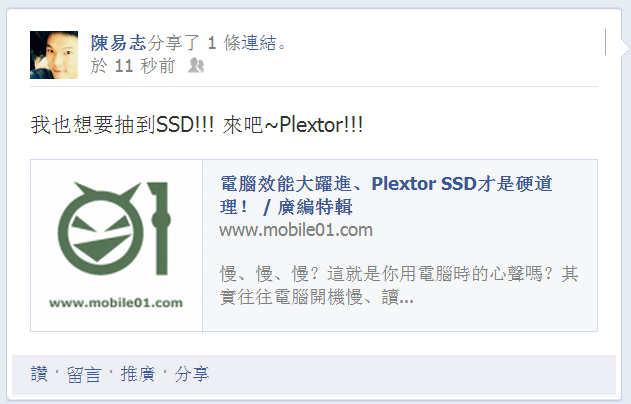Click the vertical gray bar at top-right corner
Screen dimensions: 631x404
coord(606,42)
